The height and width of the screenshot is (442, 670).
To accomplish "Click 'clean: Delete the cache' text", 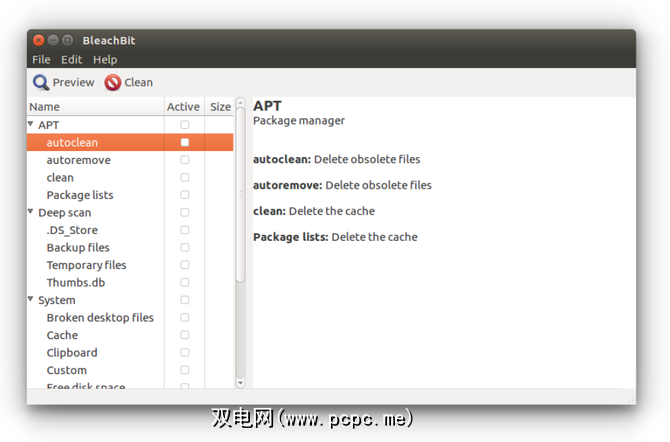I will pyautogui.click(x=314, y=211).
